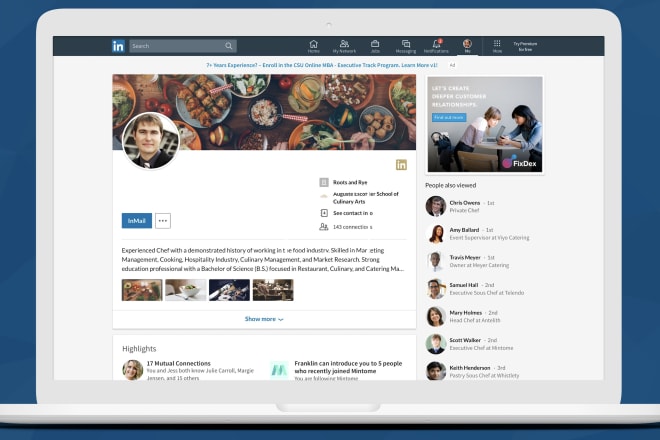
Task: Open Travis Meyer's profile
Action: 465,257
